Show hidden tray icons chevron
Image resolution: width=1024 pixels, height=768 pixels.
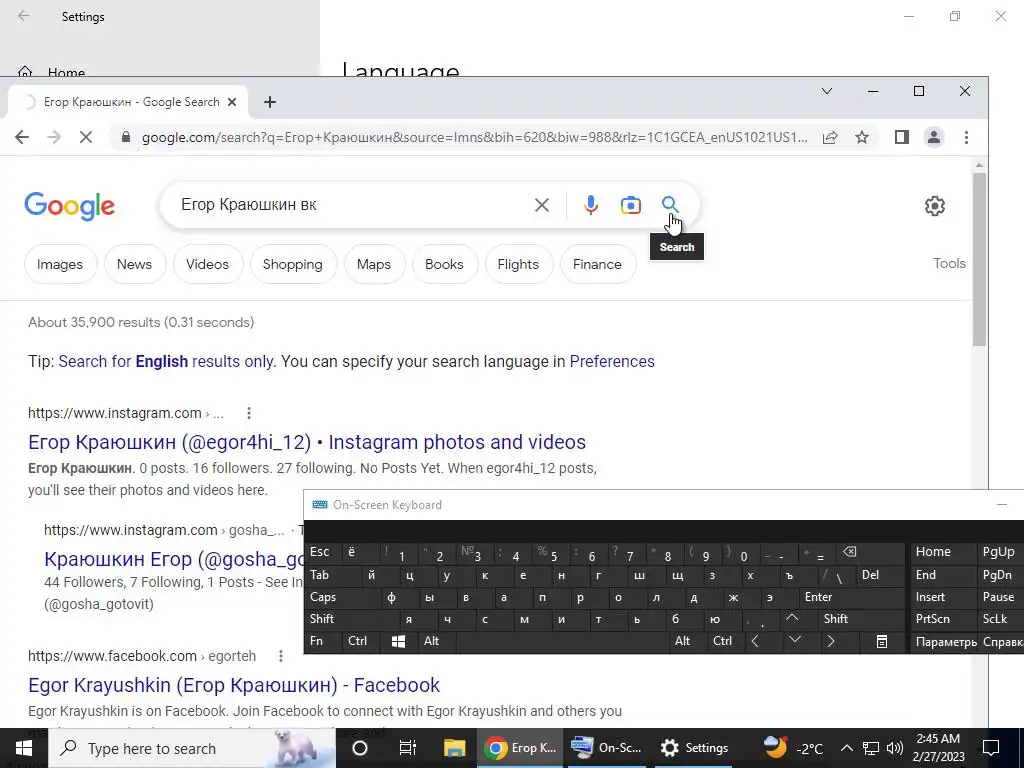846,748
